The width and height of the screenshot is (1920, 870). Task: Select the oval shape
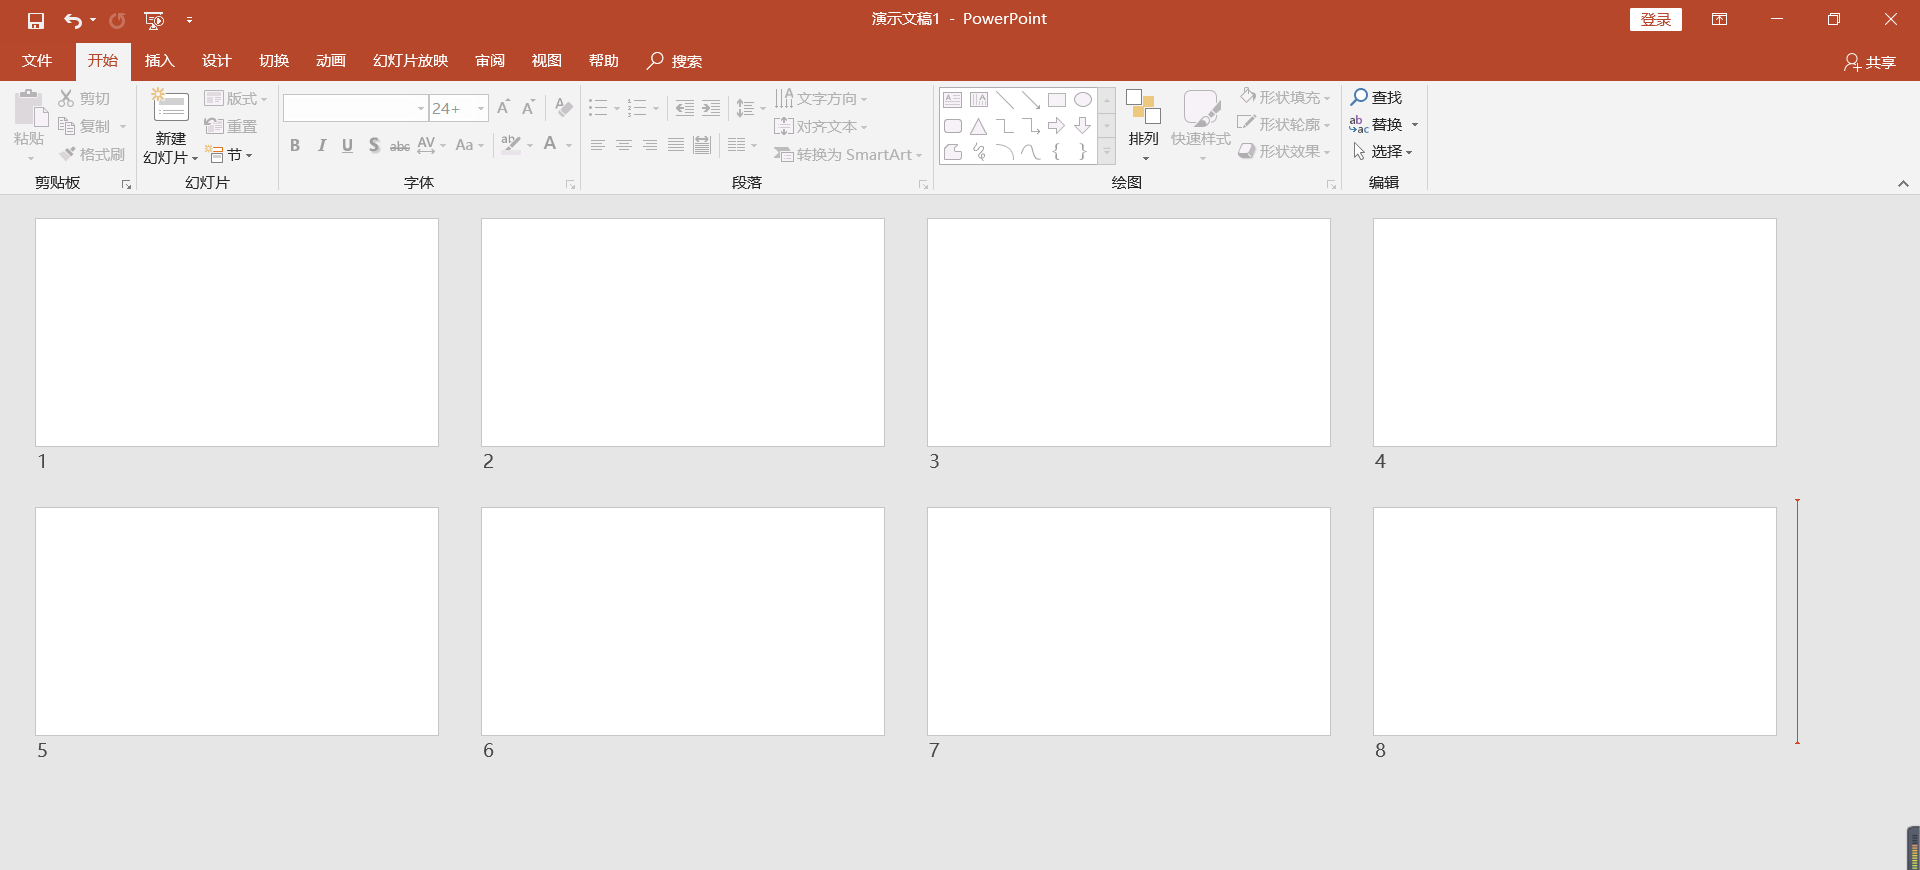pyautogui.click(x=1083, y=100)
